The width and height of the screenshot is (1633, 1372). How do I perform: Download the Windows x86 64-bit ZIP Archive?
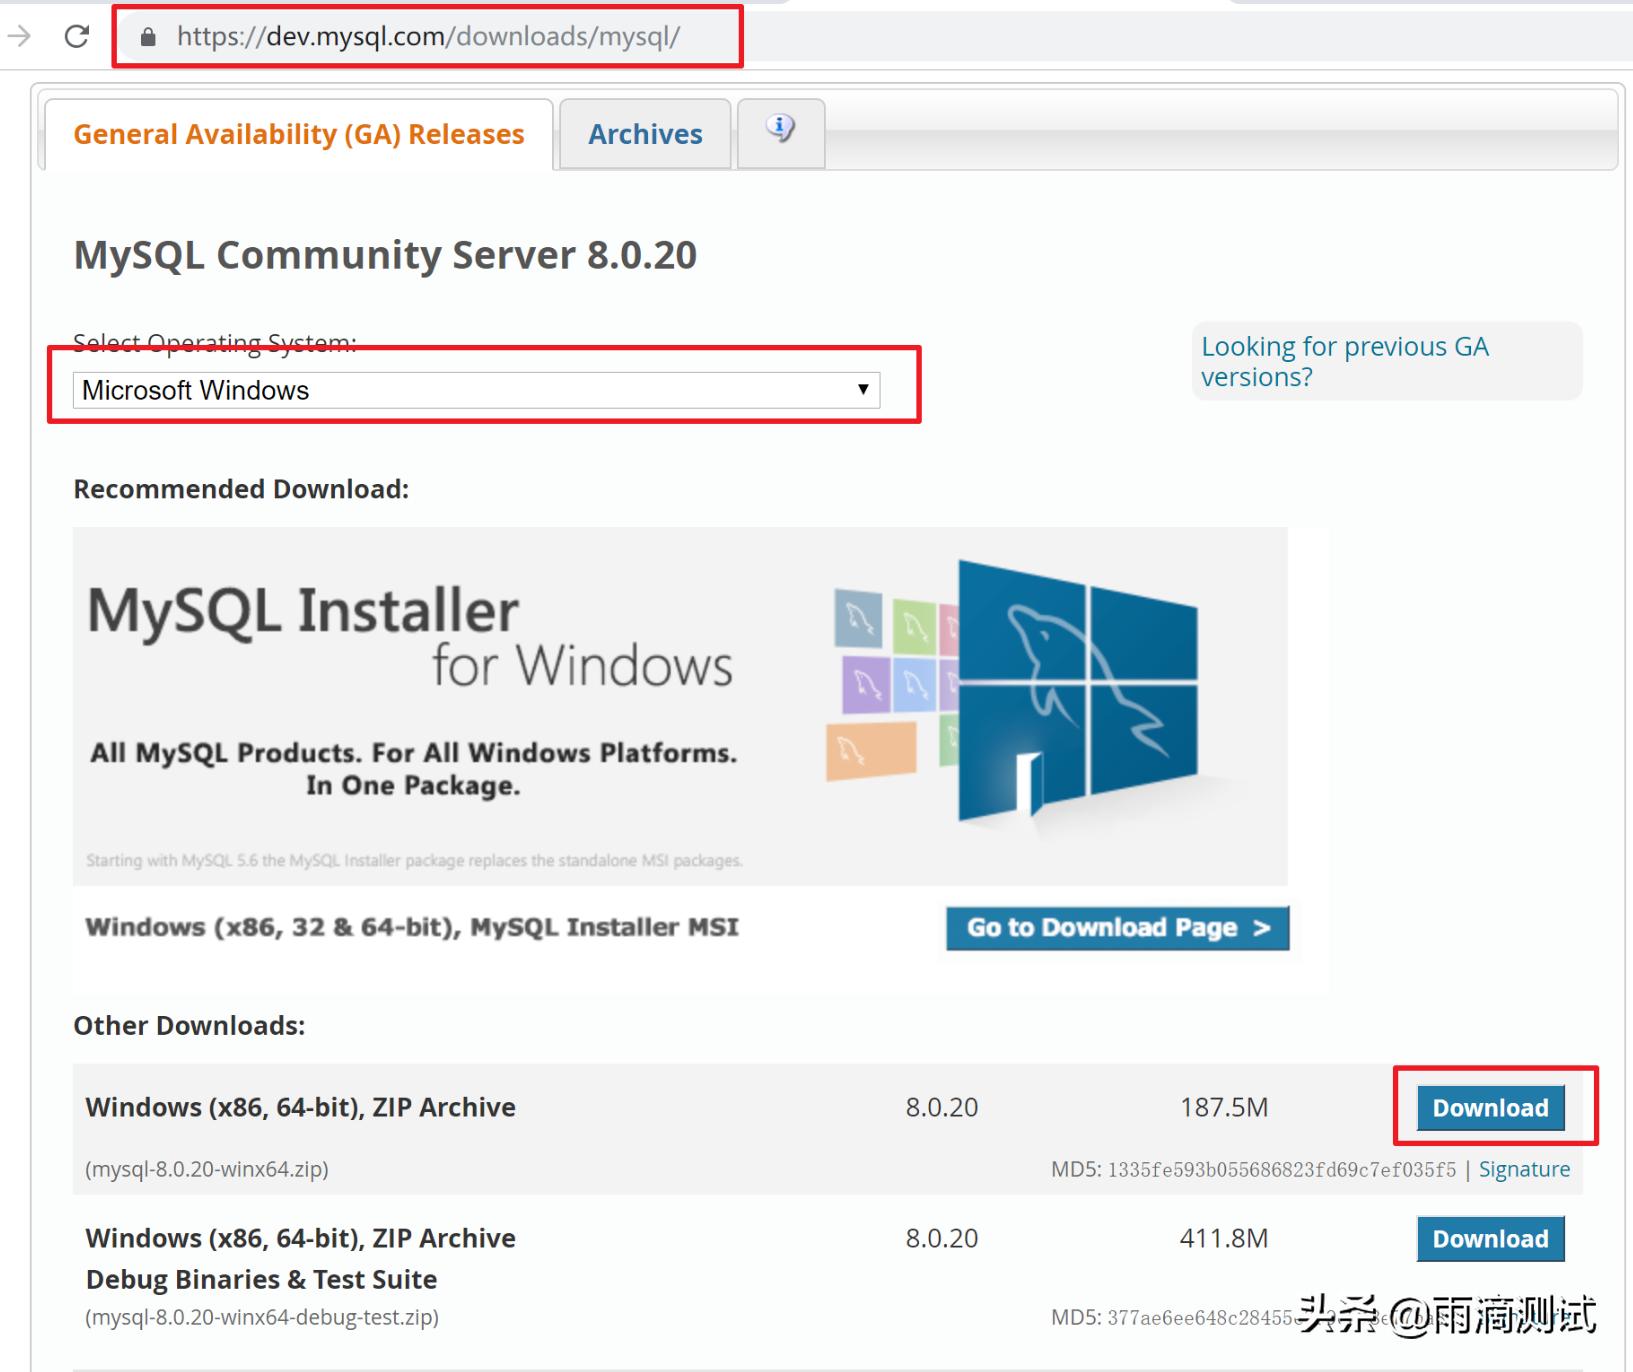pos(1489,1108)
